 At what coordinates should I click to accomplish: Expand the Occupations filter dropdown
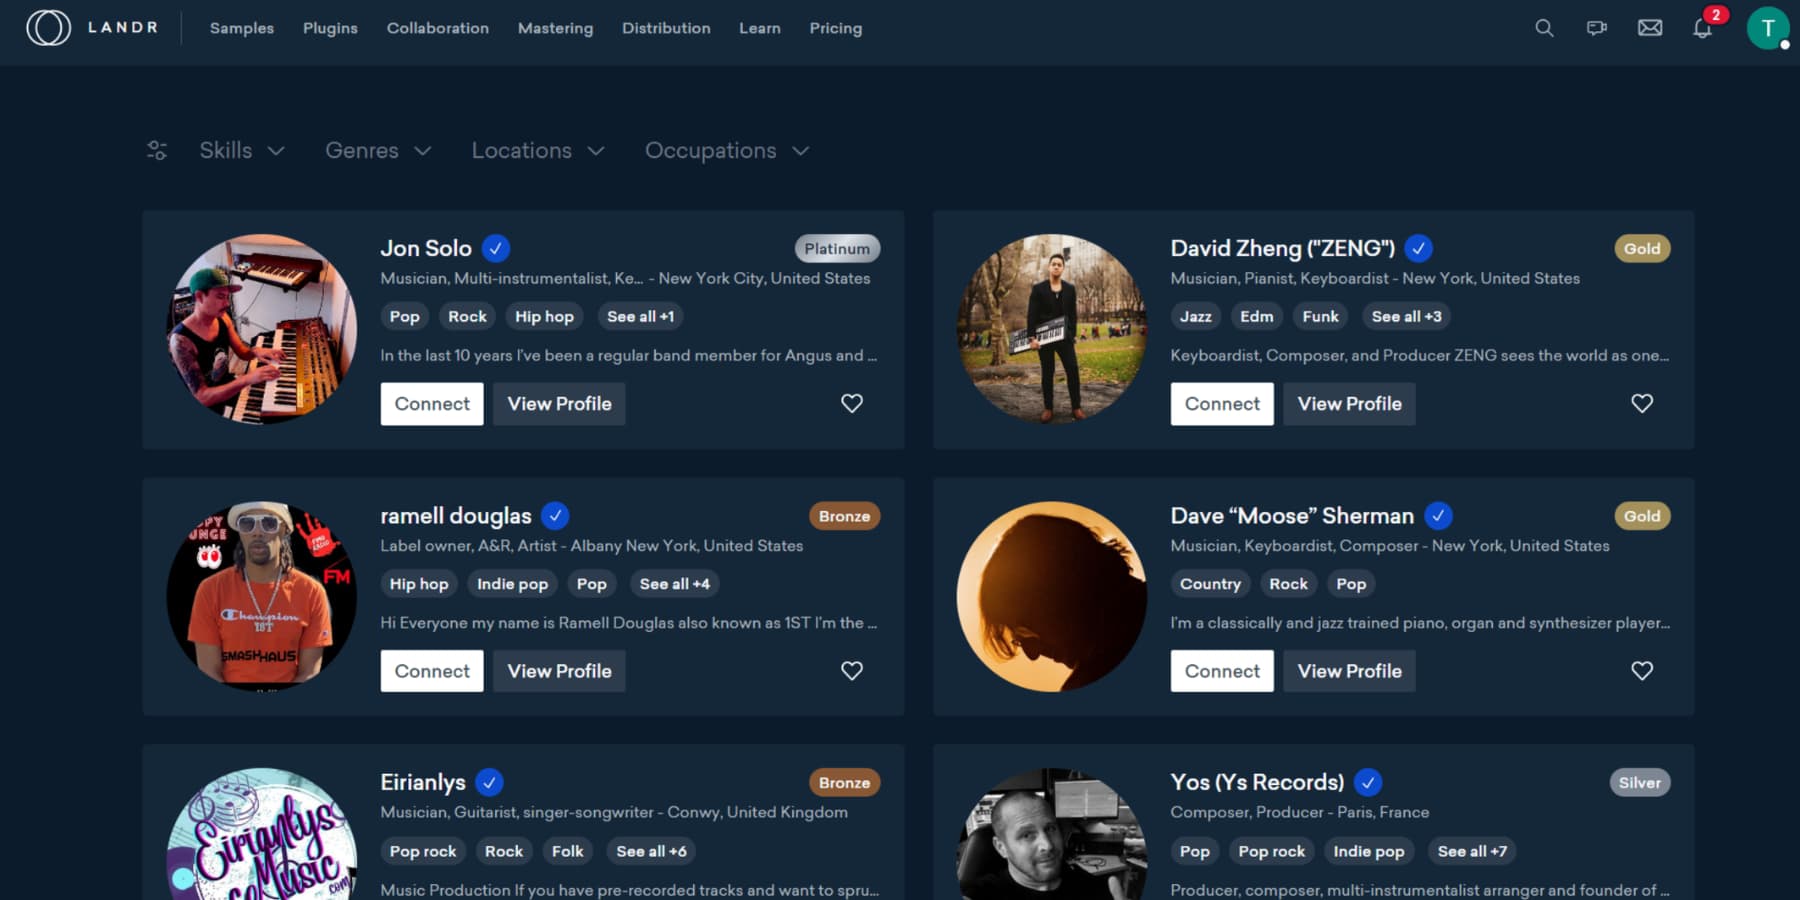726,150
